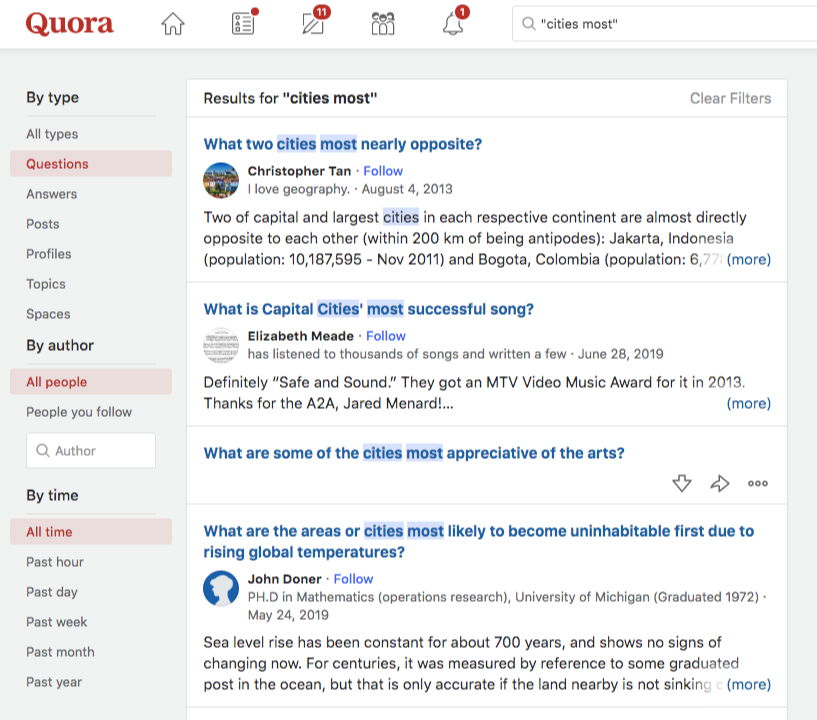Limit results to Past week
Screen dimensions: 817x720
(57, 622)
